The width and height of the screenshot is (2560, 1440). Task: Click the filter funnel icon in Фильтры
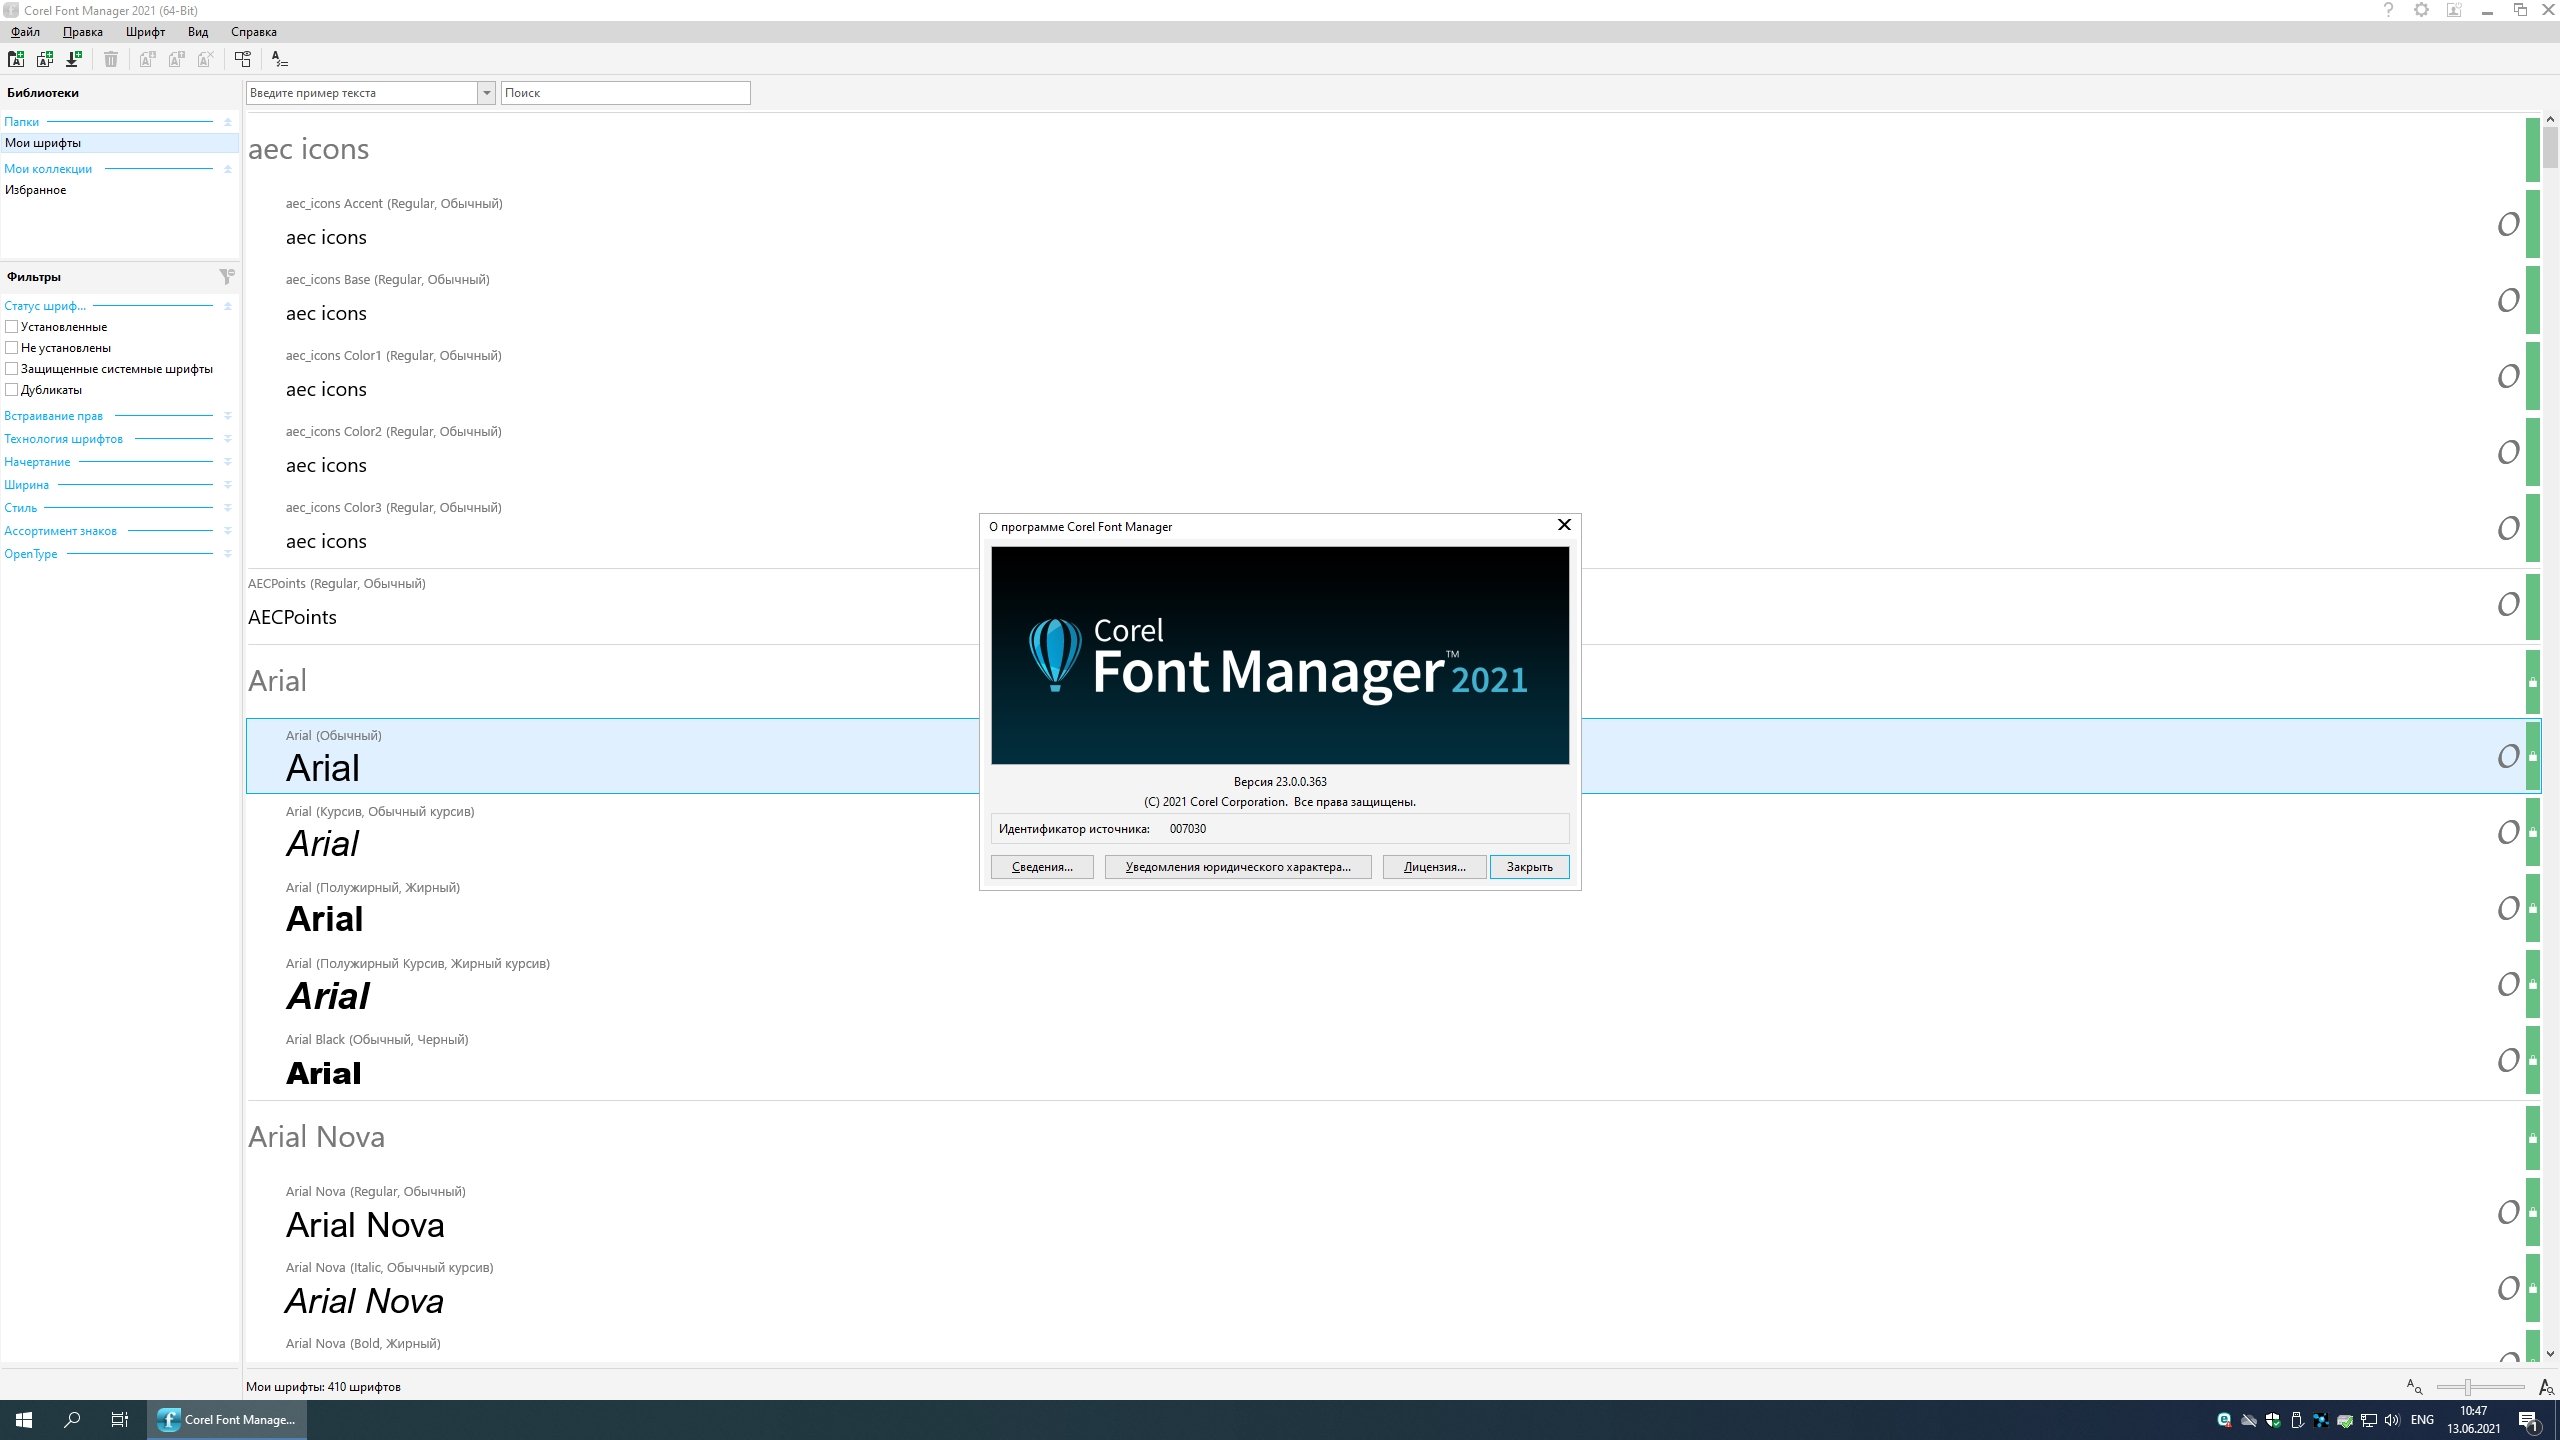(x=227, y=276)
